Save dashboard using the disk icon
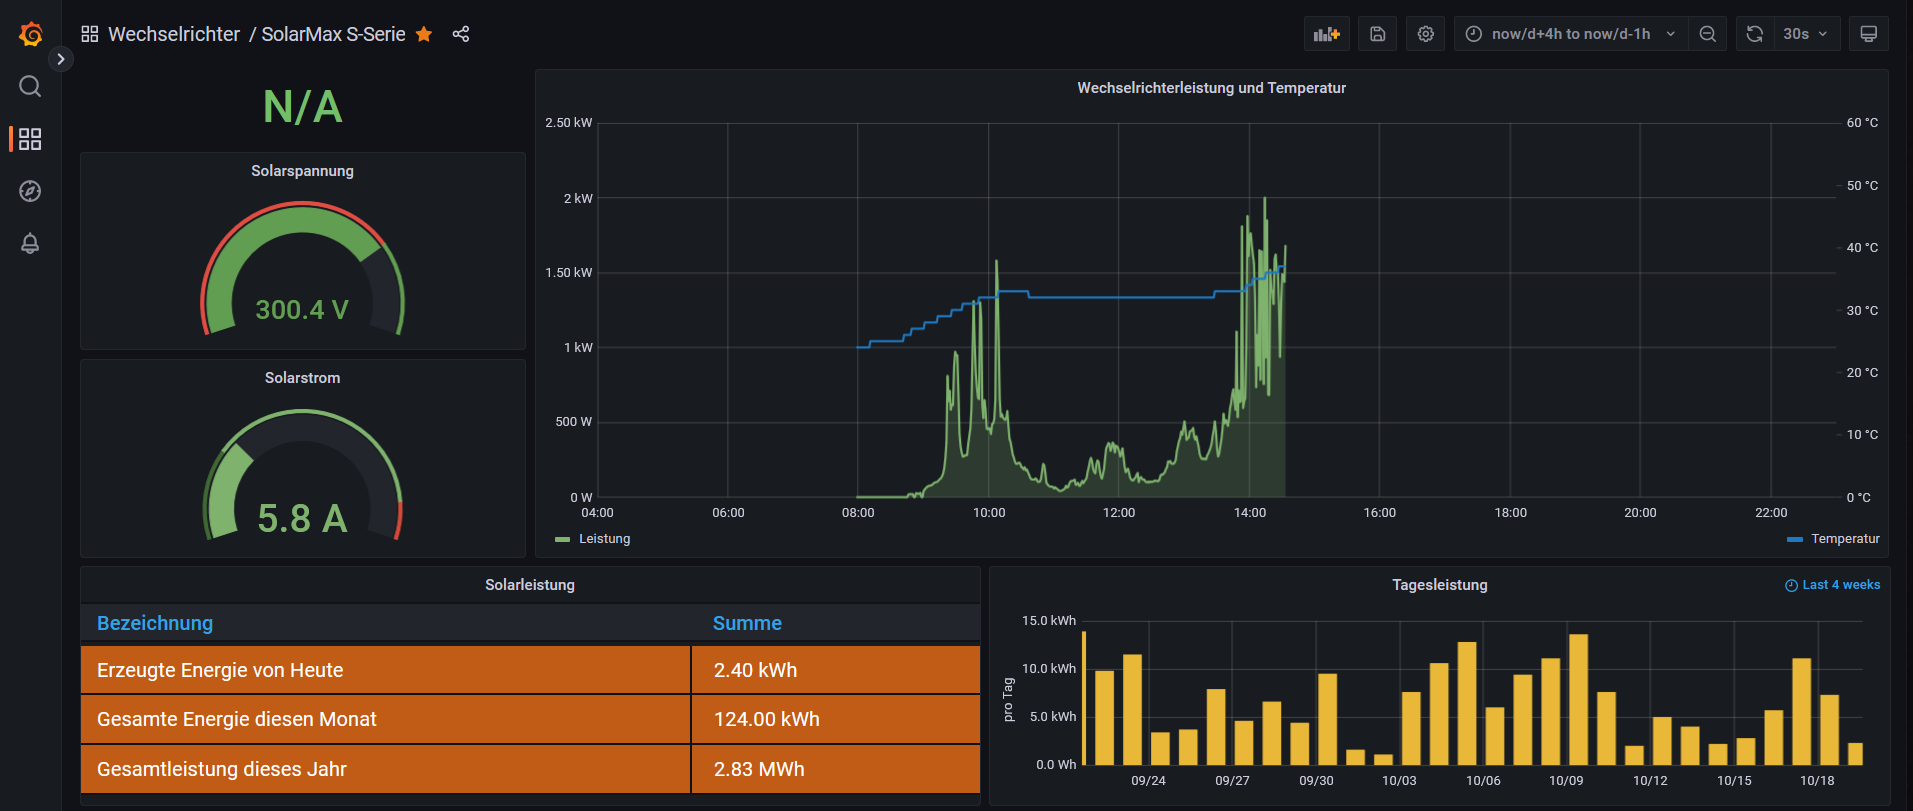This screenshot has height=811, width=1913. tap(1377, 34)
